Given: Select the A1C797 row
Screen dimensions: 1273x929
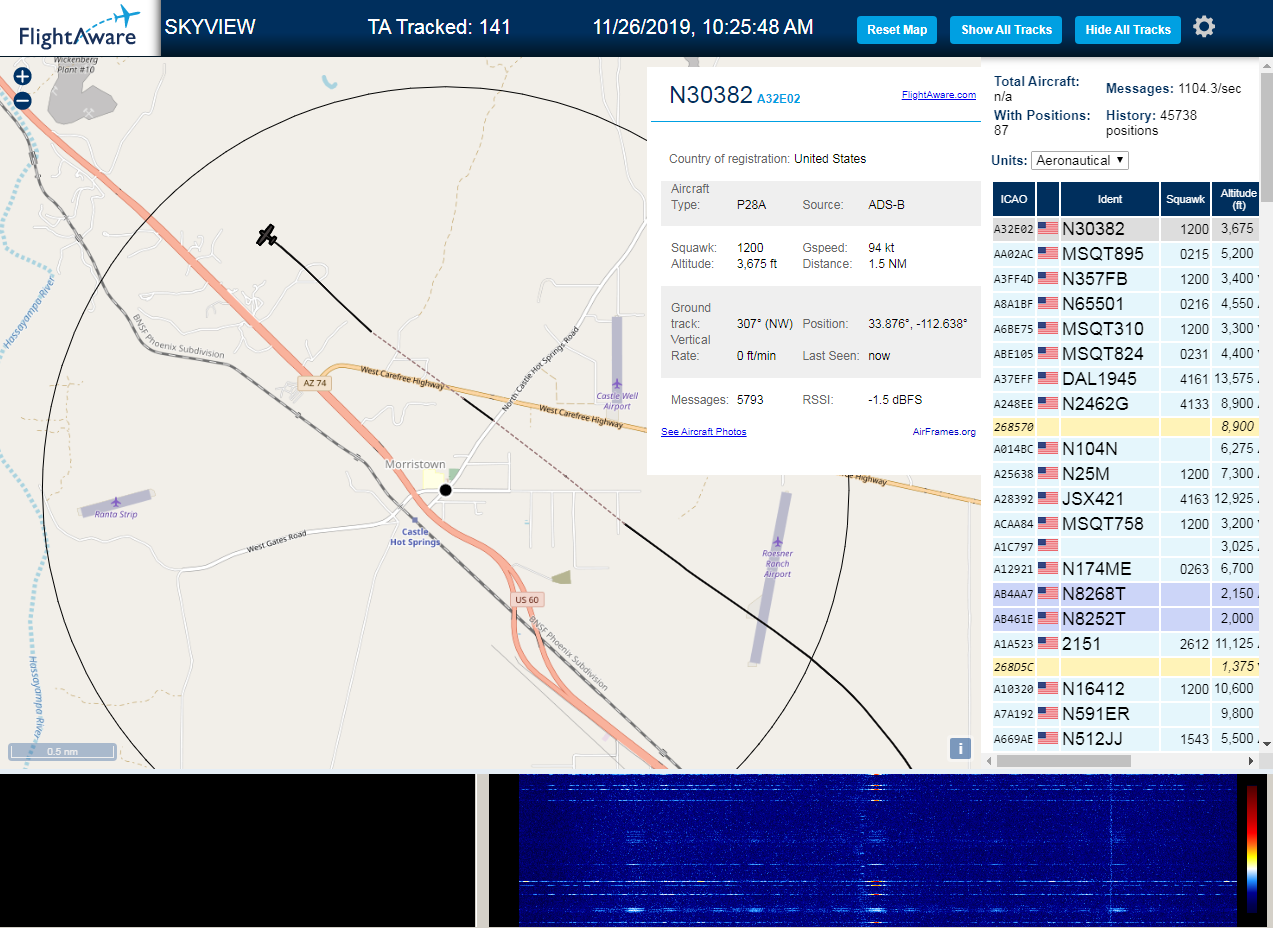Looking at the screenshot, I should pos(1126,547).
